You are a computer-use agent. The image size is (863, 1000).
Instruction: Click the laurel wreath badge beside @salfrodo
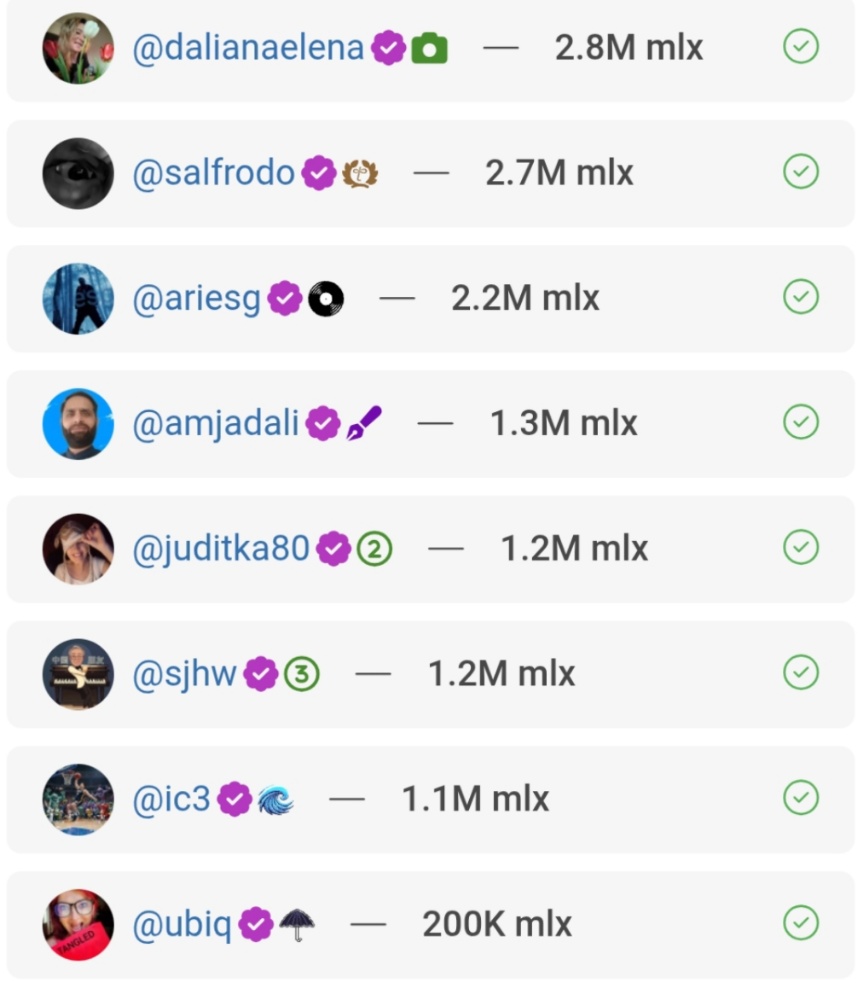[360, 173]
